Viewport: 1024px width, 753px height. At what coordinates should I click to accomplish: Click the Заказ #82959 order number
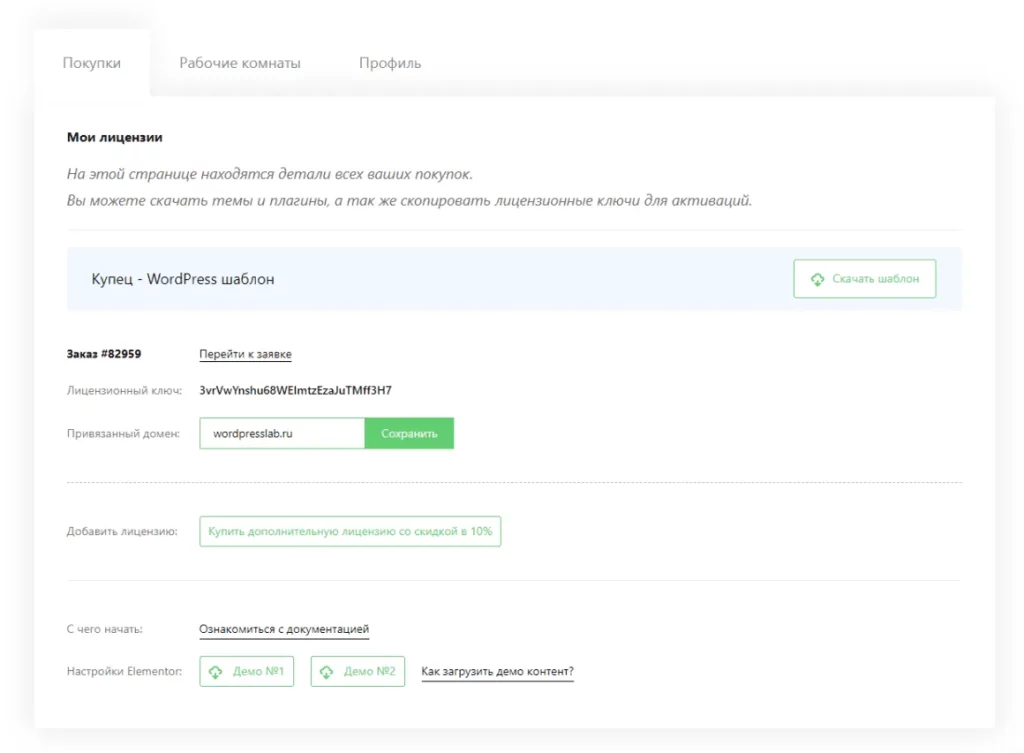[x=103, y=354]
